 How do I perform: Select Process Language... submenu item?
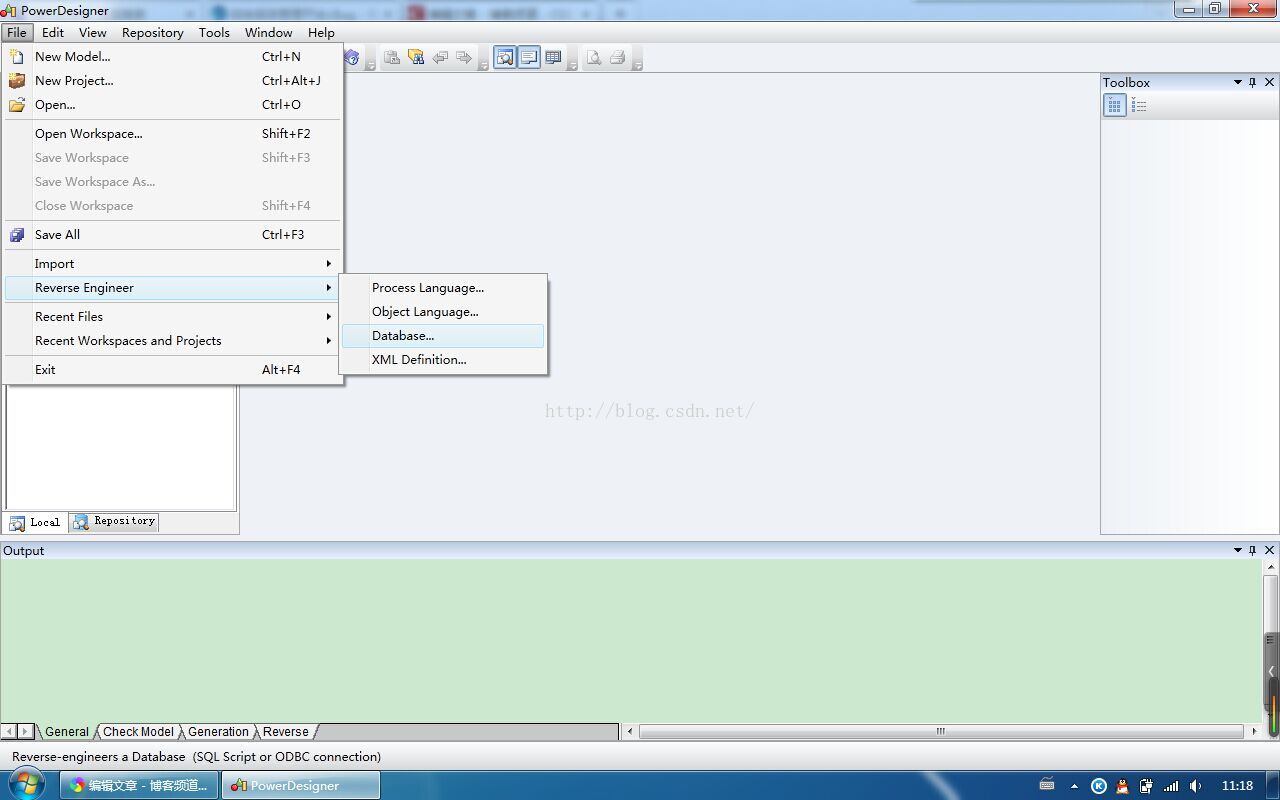(x=443, y=288)
